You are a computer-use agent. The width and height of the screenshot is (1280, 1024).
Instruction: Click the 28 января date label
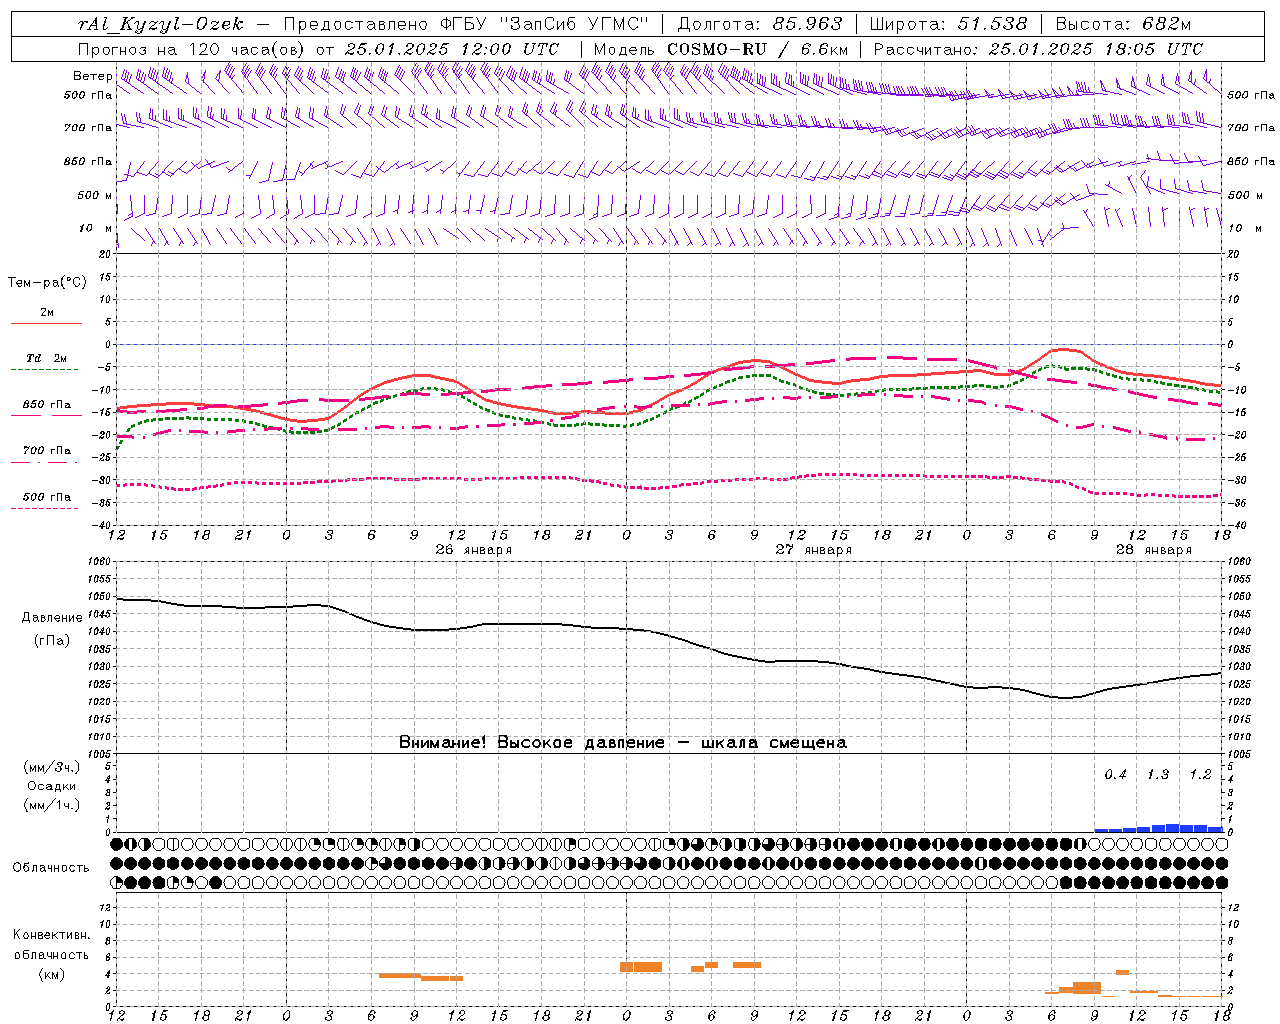[1154, 550]
